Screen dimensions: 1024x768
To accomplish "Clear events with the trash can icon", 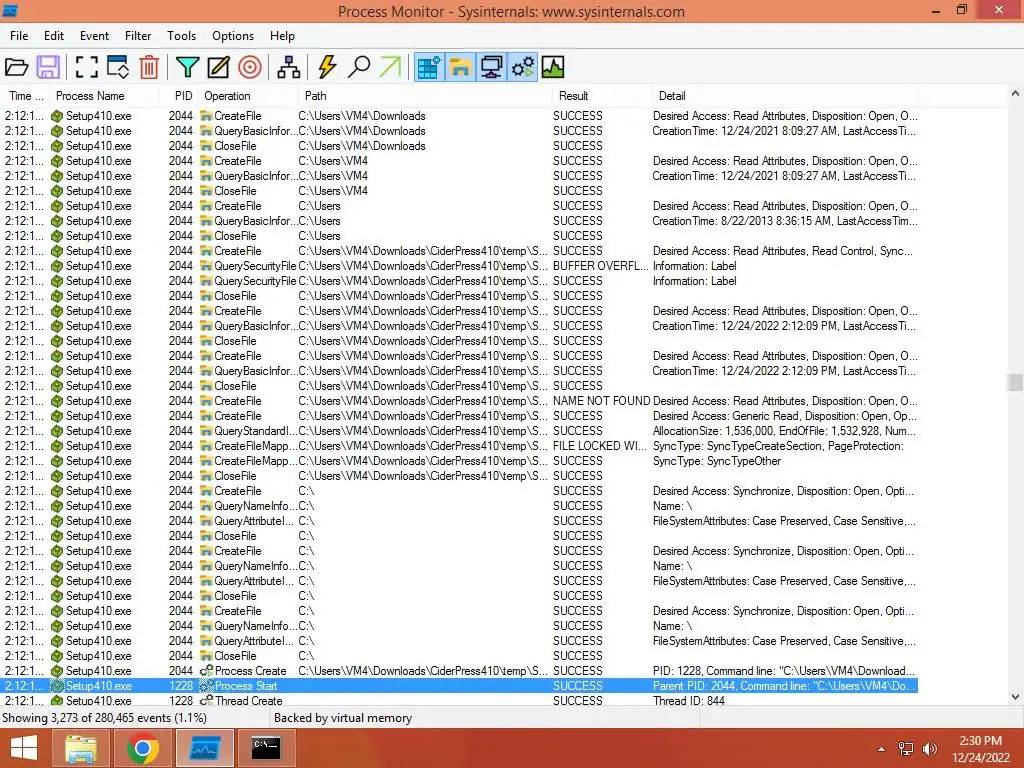I will click(149, 67).
